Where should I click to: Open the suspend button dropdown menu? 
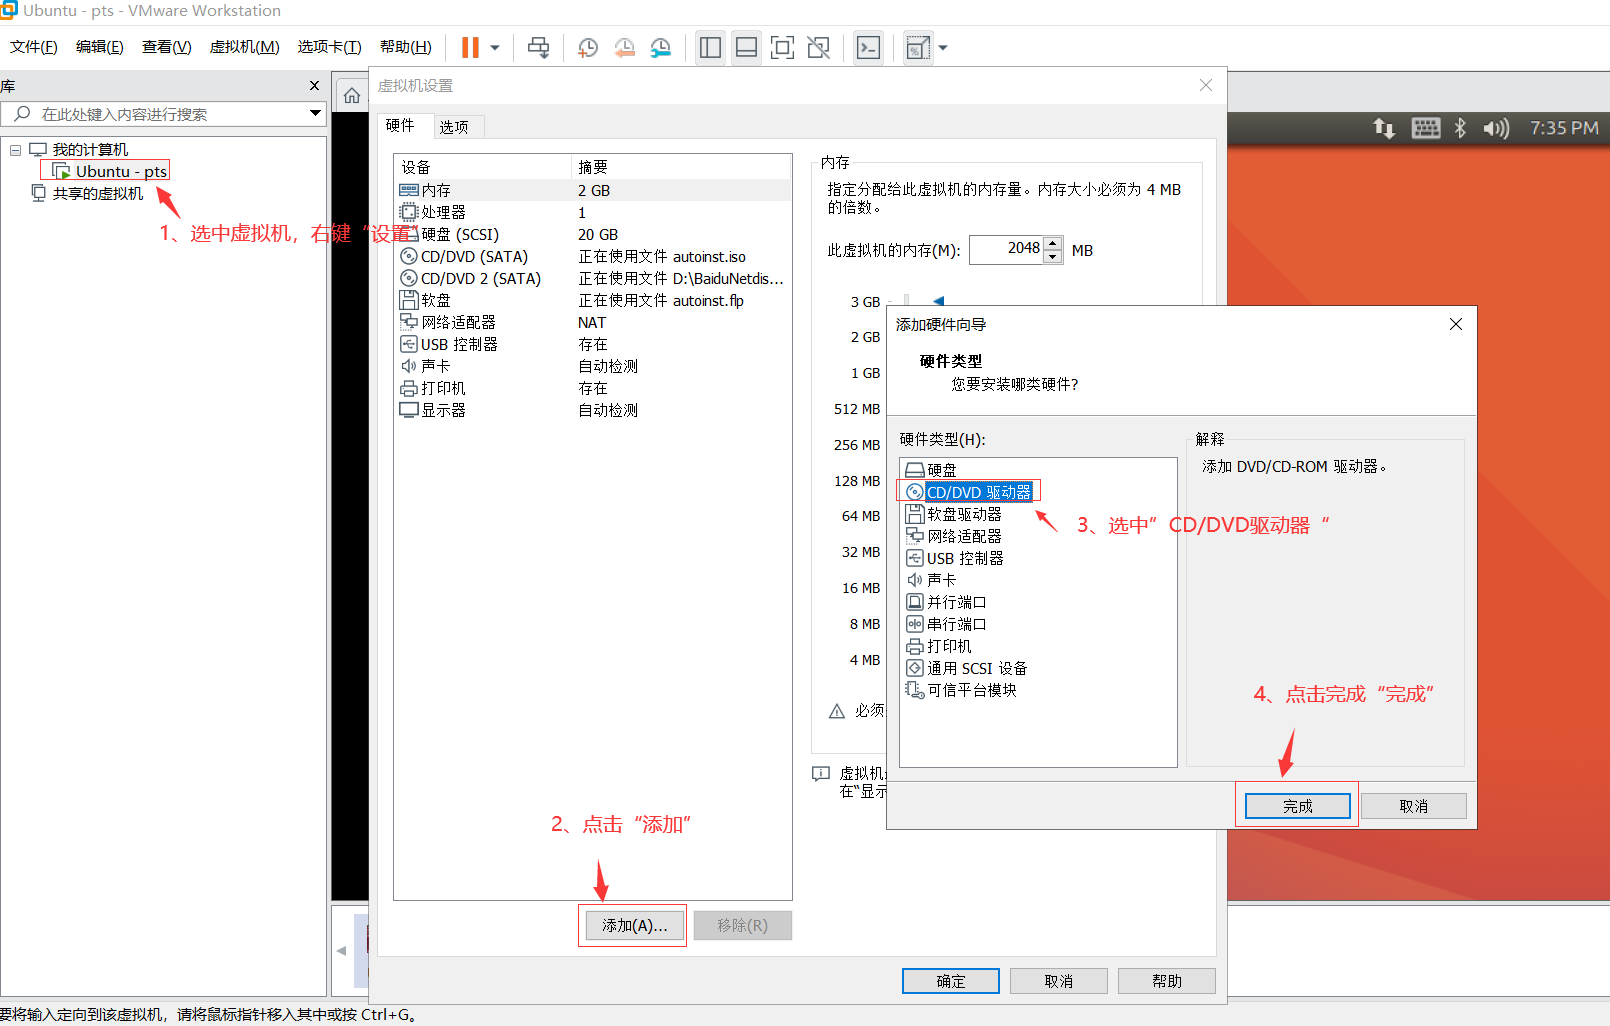point(493,47)
